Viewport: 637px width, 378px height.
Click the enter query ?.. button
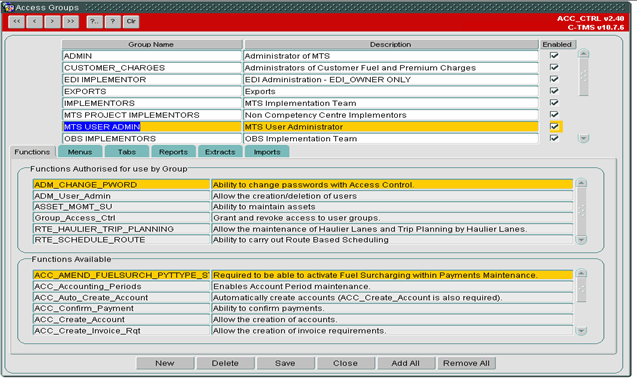pyautogui.click(x=94, y=22)
